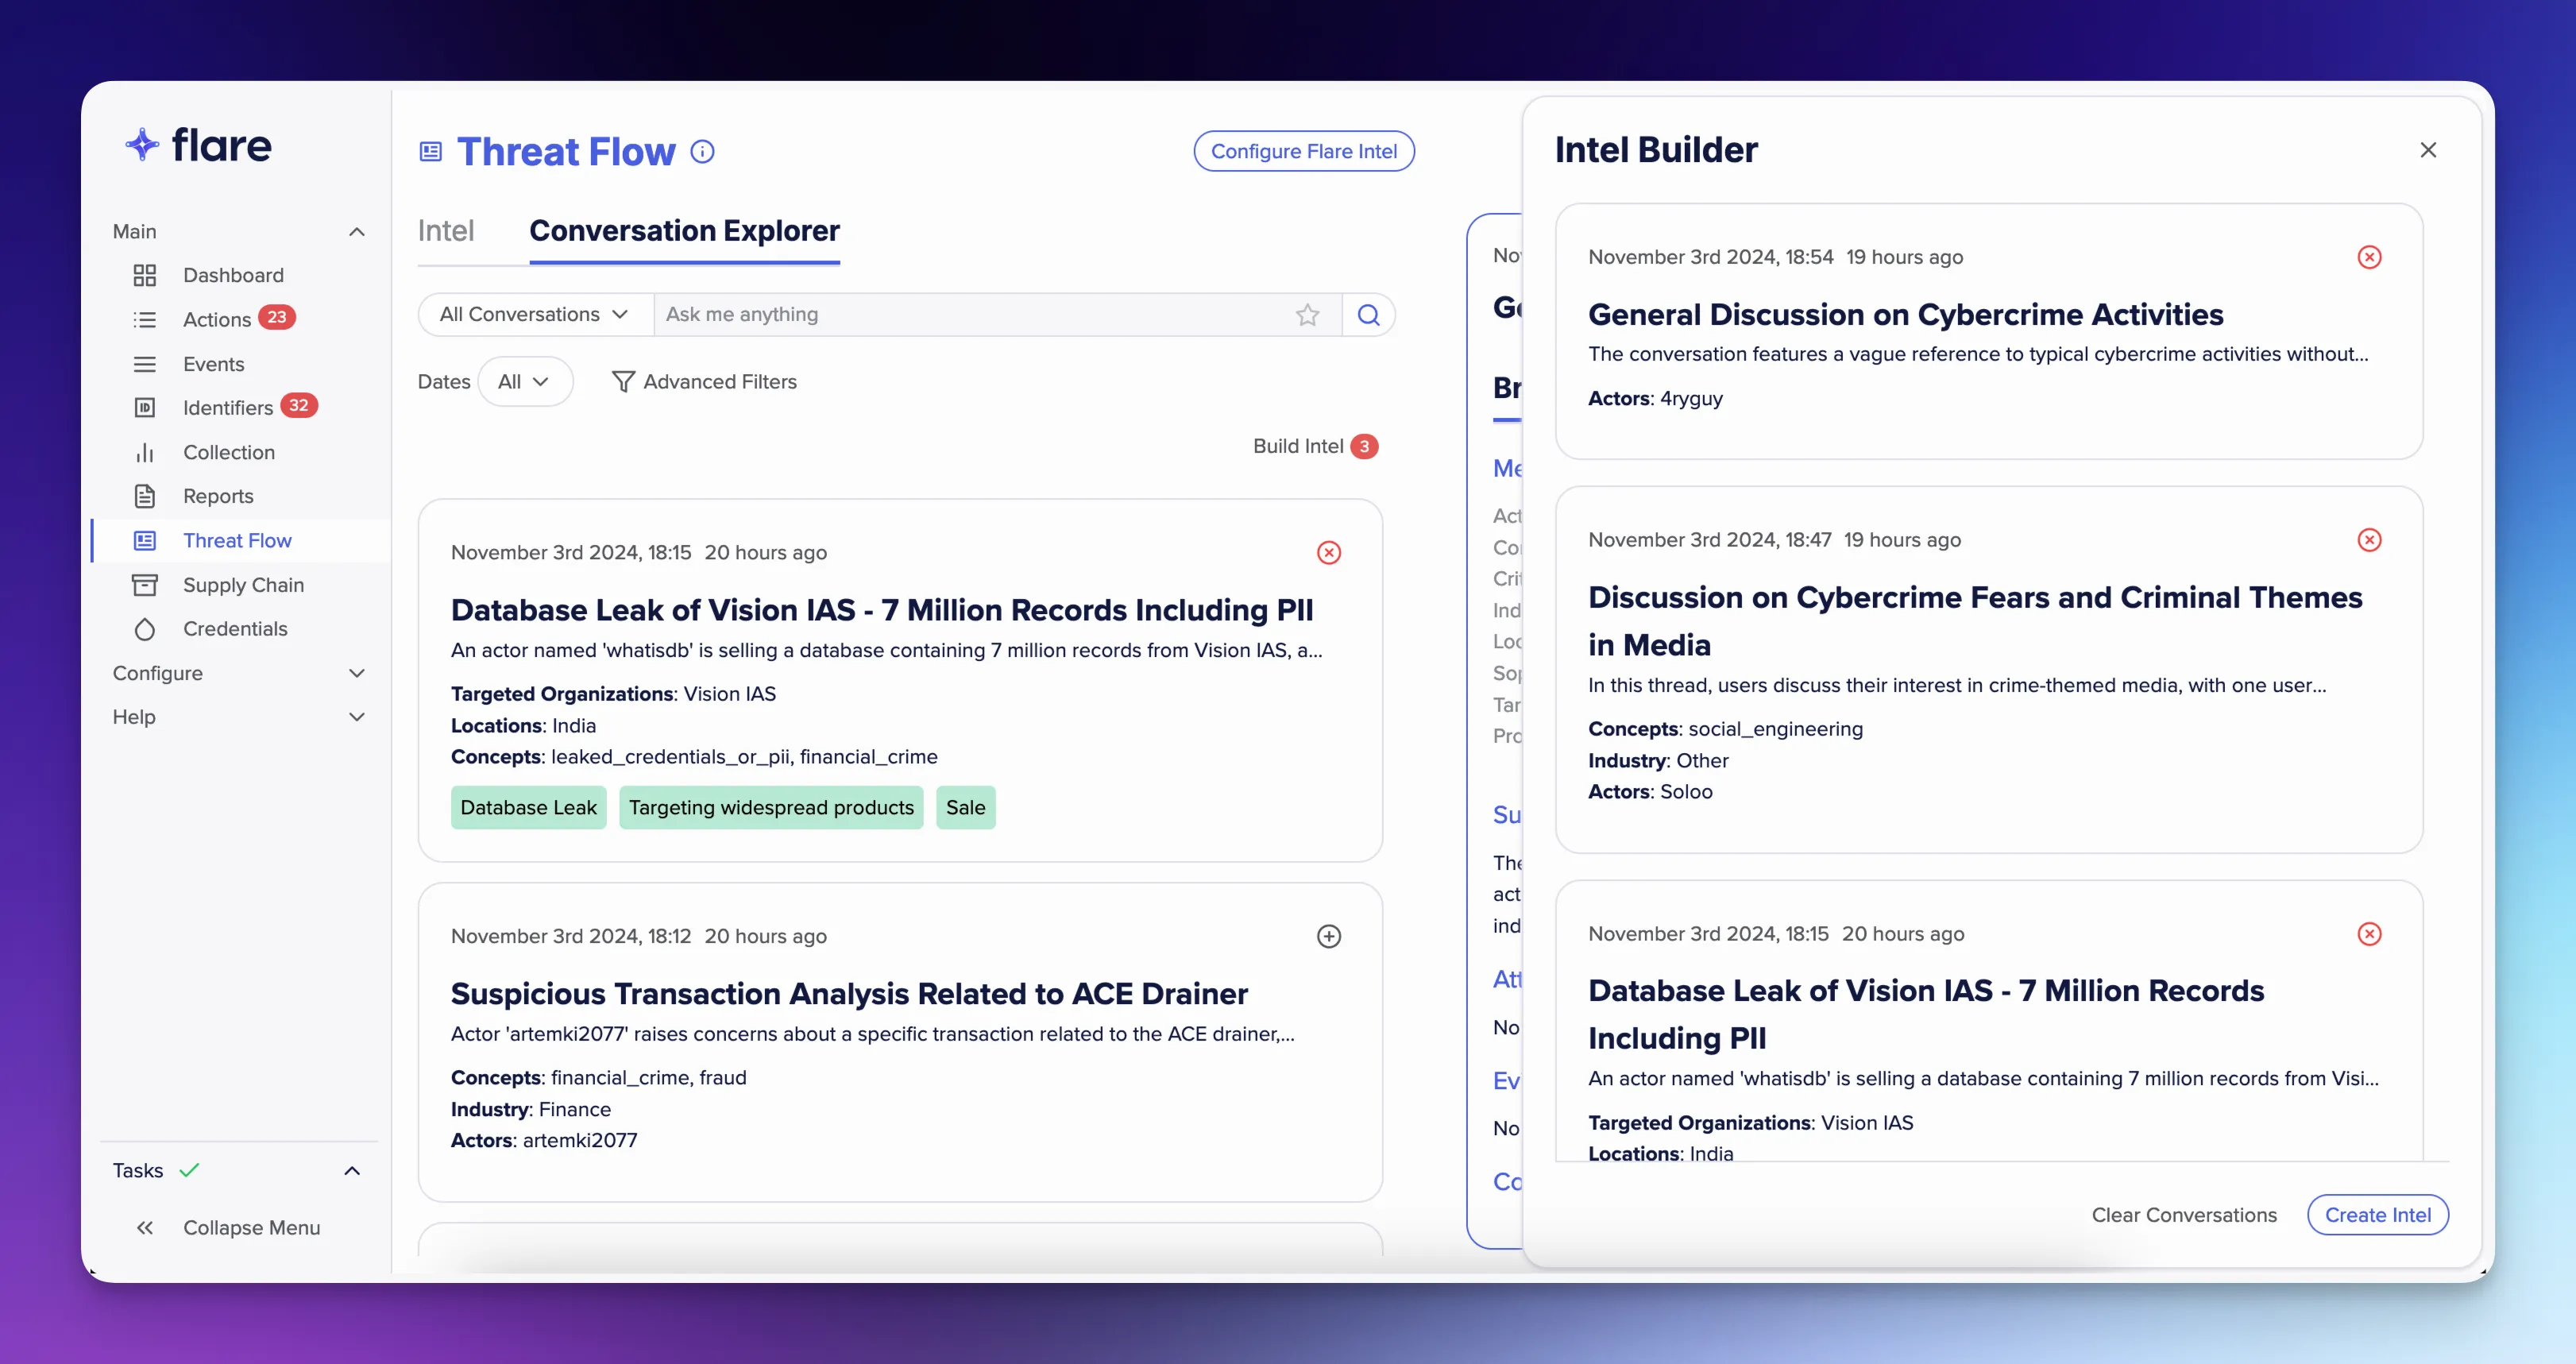2576x1364 pixels.
Task: Open General Discussion on Cybercrime Activities title
Action: (1905, 315)
